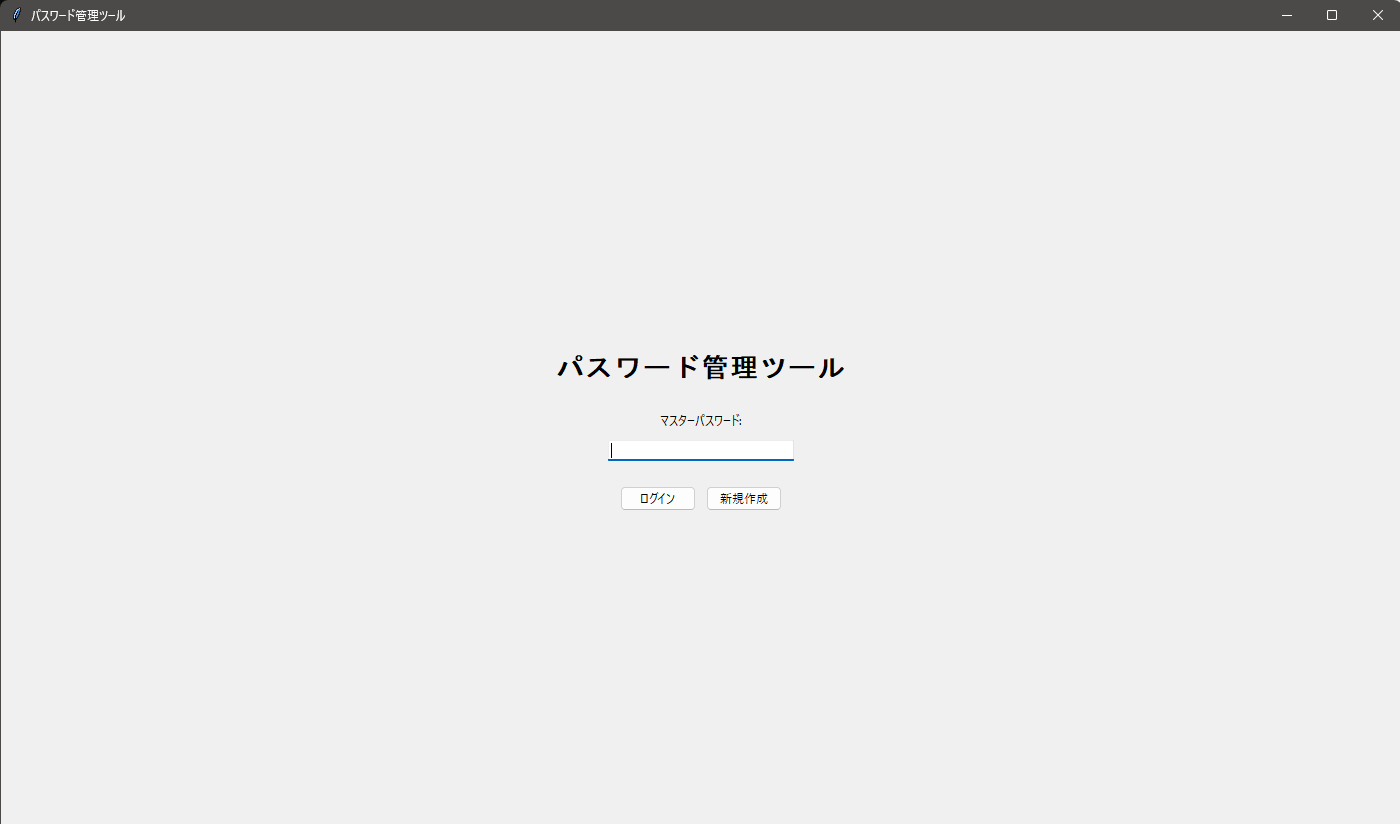Maximize the パスワード管理ツール window
Image resolution: width=1400 pixels, height=824 pixels.
coord(1332,15)
